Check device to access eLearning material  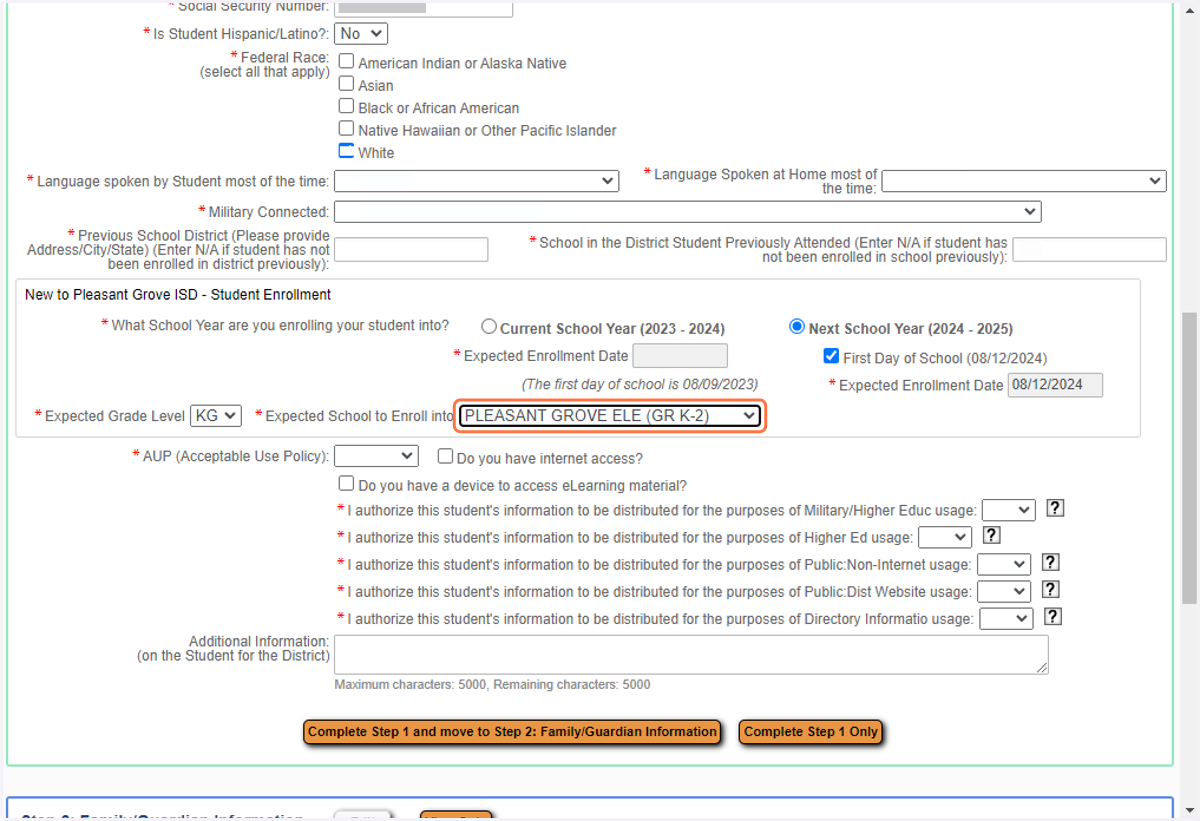347,484
